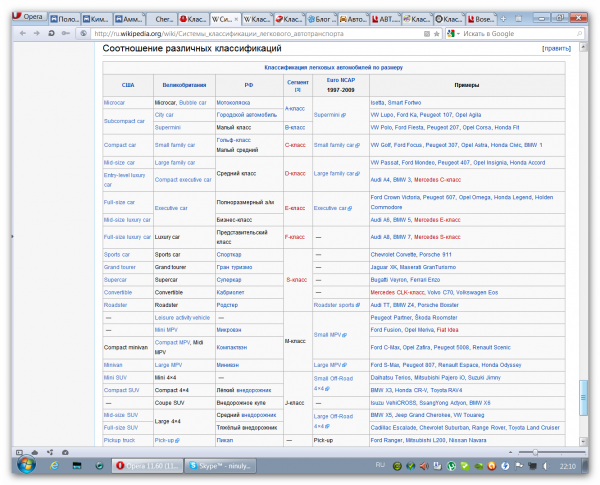Screen dimensions: 600x485
Task: Close the active Wikipedia tab
Action: pyautogui.click(x=236, y=19)
